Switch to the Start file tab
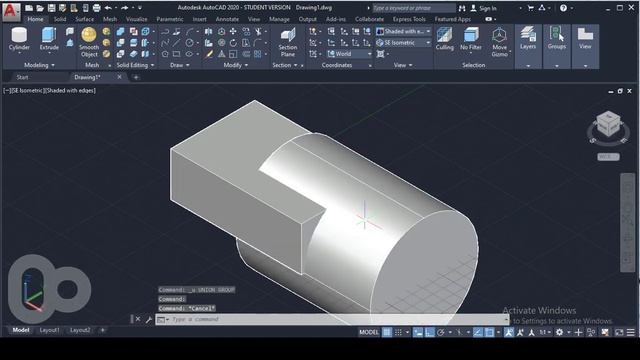The width and height of the screenshot is (640, 360). pyautogui.click(x=22, y=77)
